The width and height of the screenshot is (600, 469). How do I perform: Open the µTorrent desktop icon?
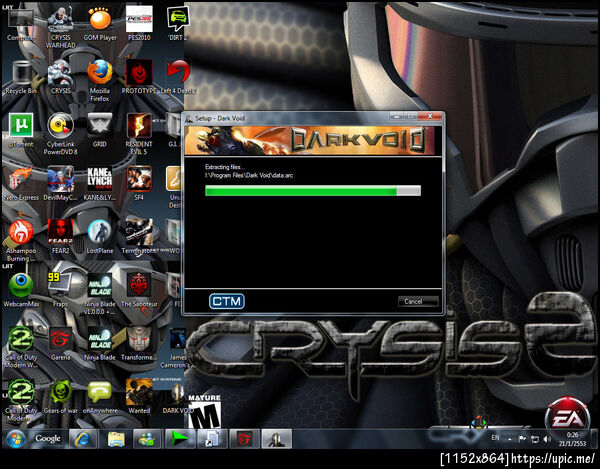coord(21,131)
